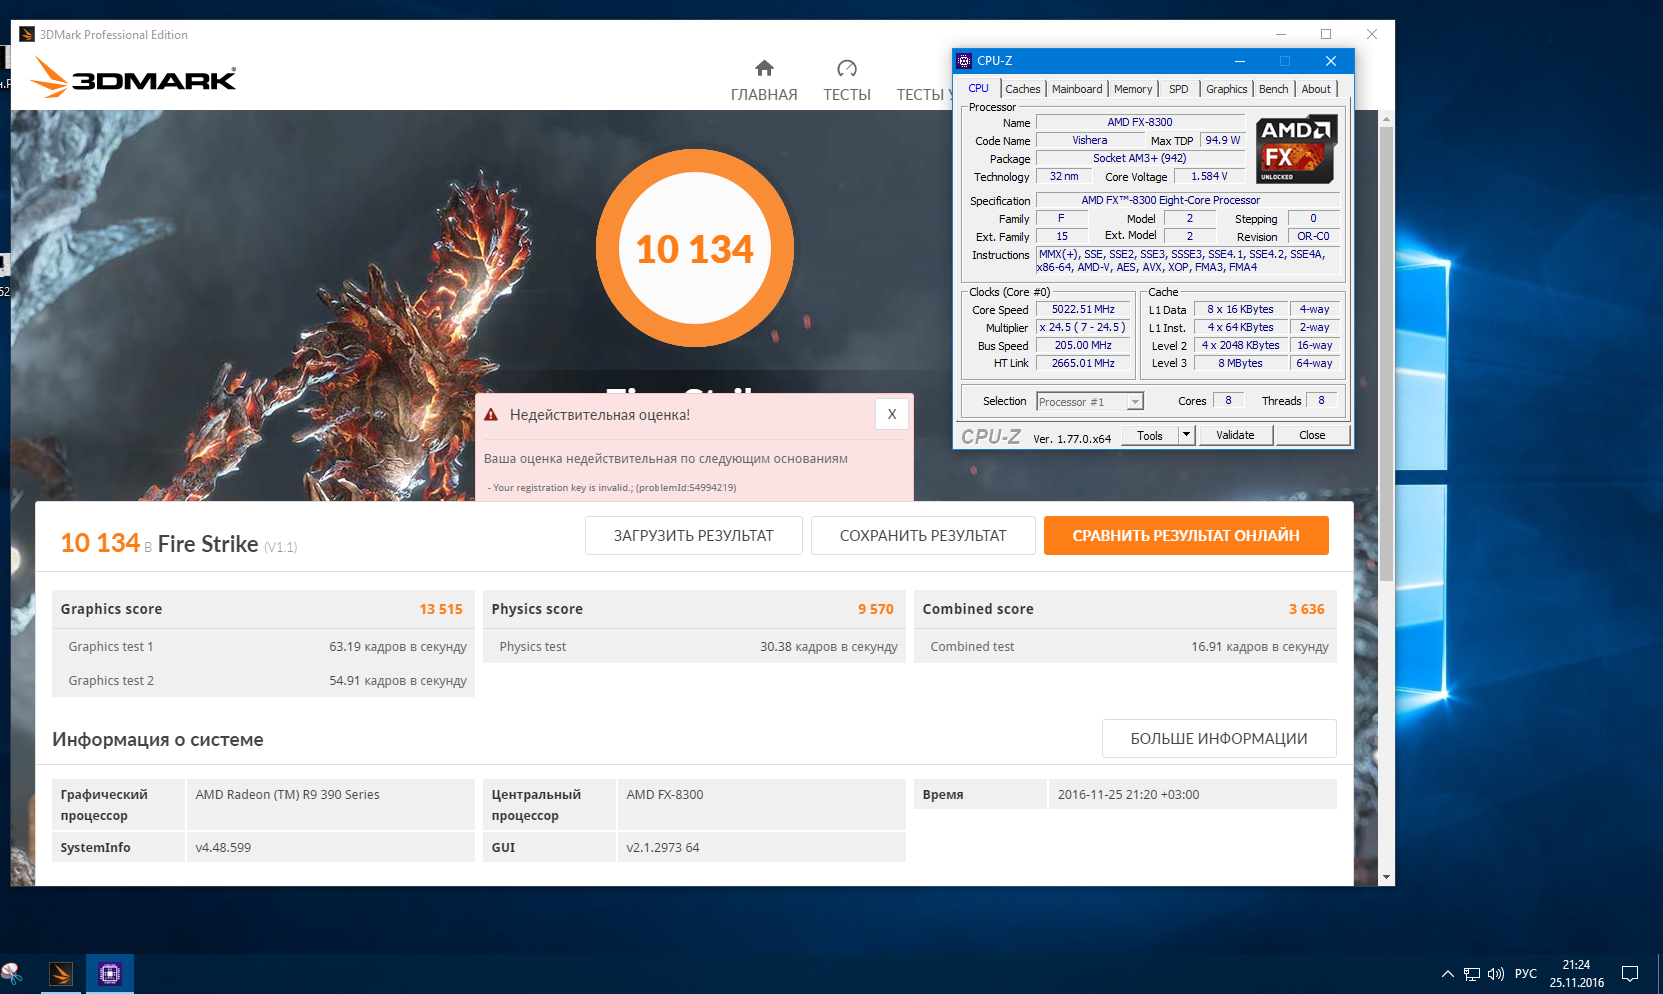Click the Physics score value "9 570"
Image resolution: width=1663 pixels, height=994 pixels.
tap(876, 609)
